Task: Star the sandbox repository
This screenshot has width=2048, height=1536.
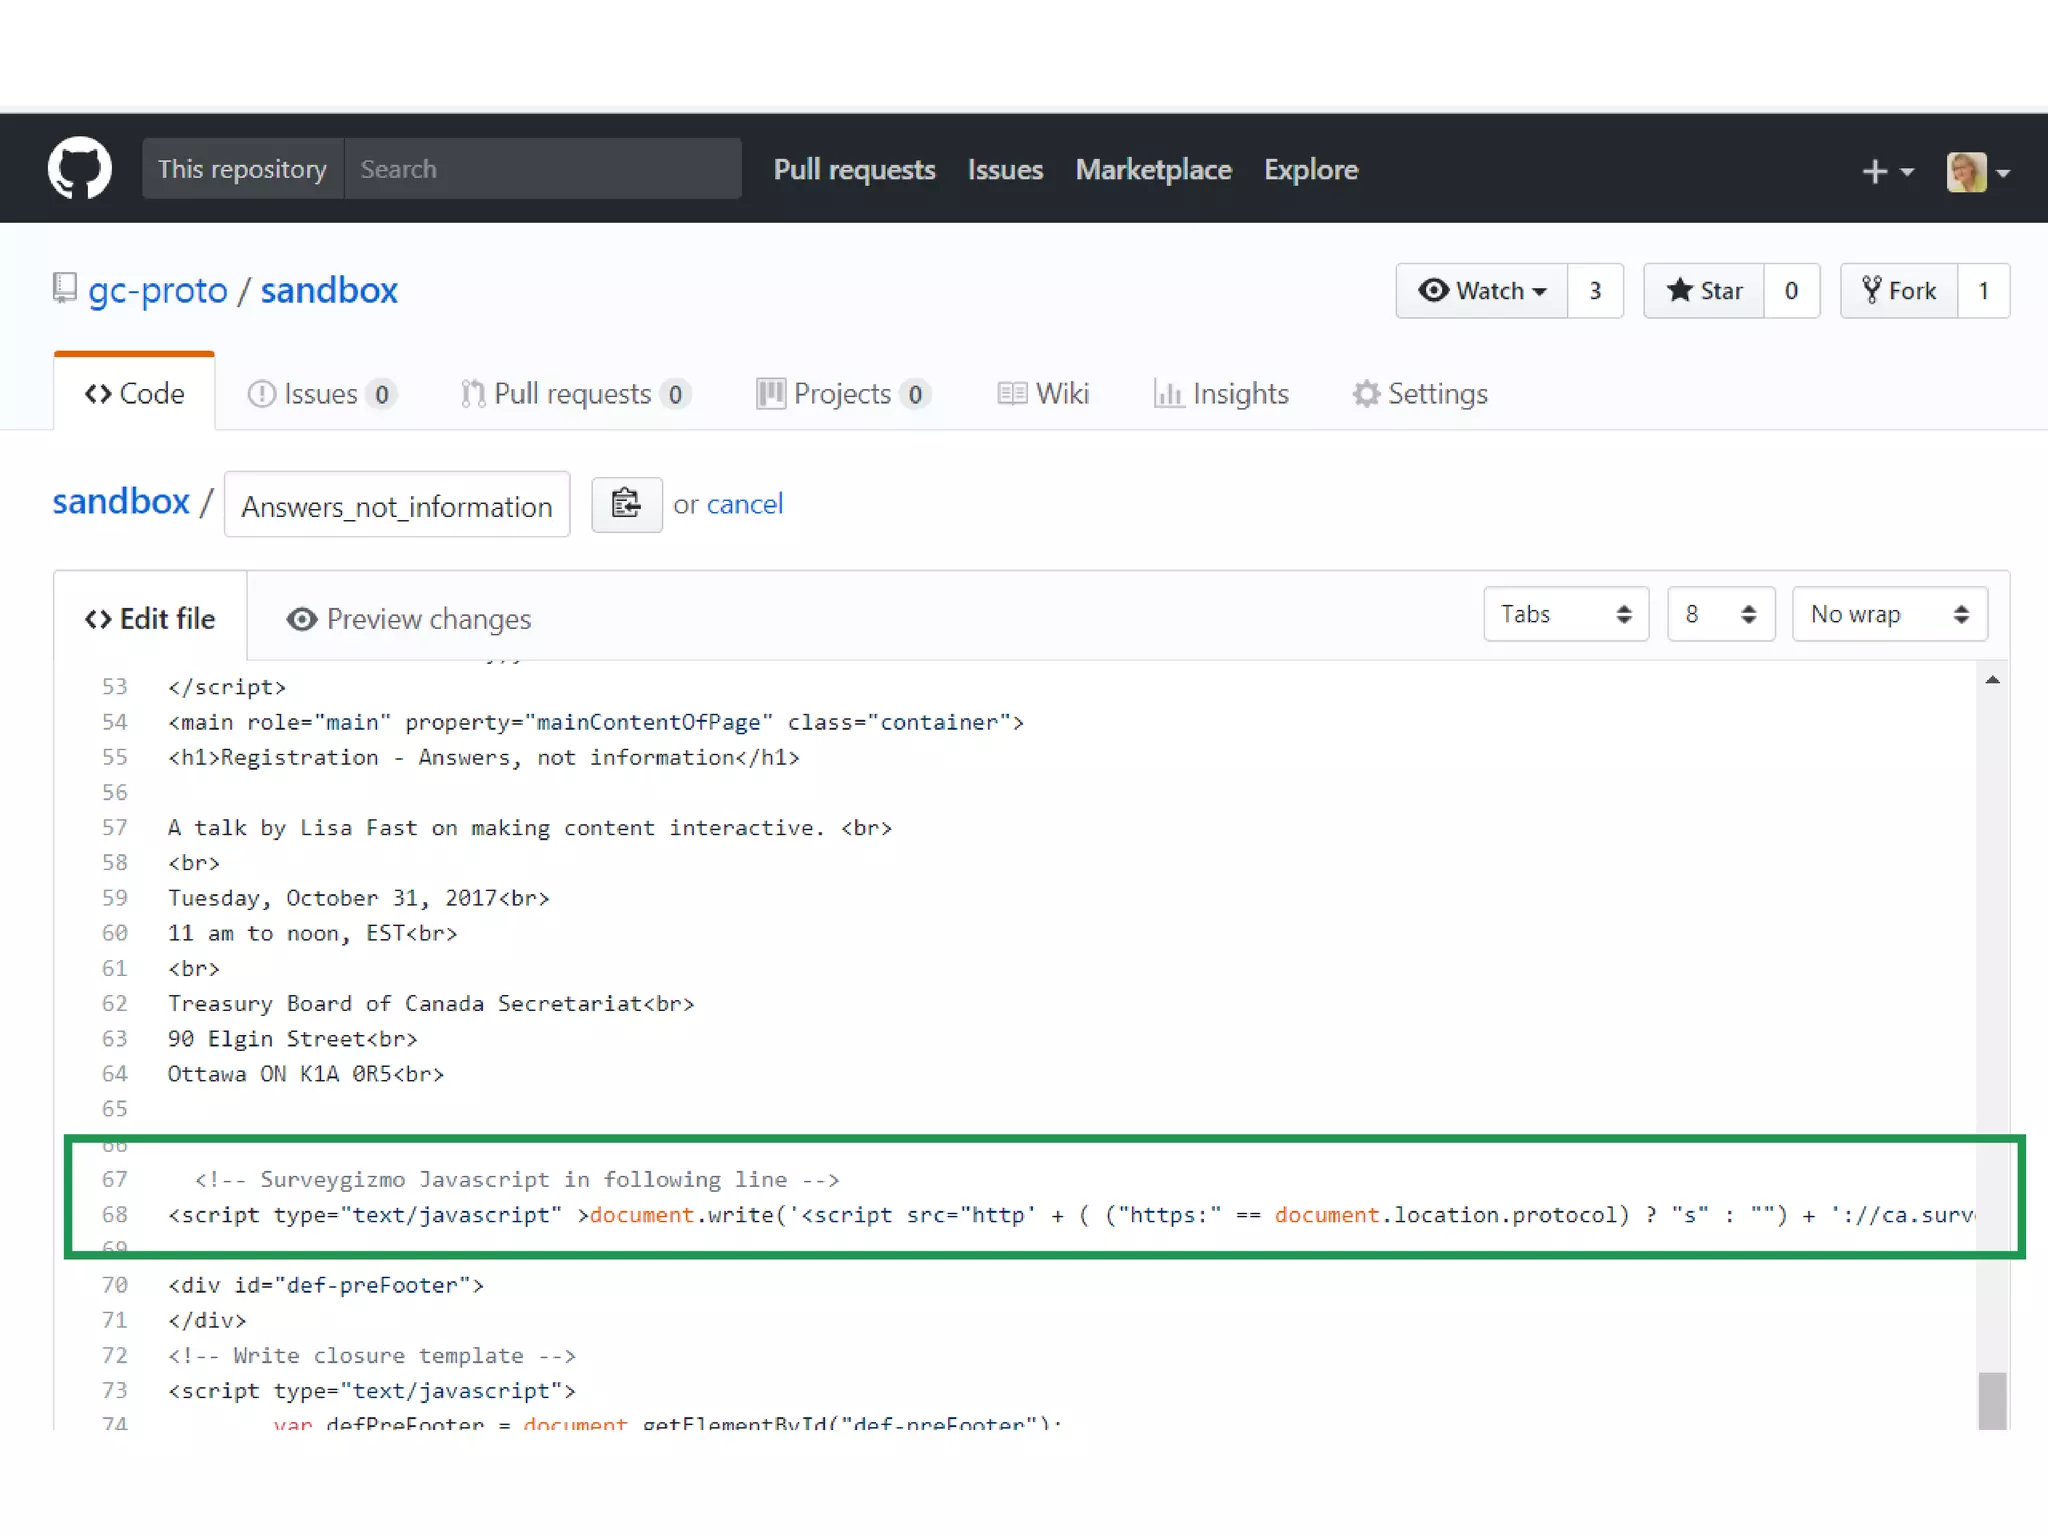Action: [1704, 291]
